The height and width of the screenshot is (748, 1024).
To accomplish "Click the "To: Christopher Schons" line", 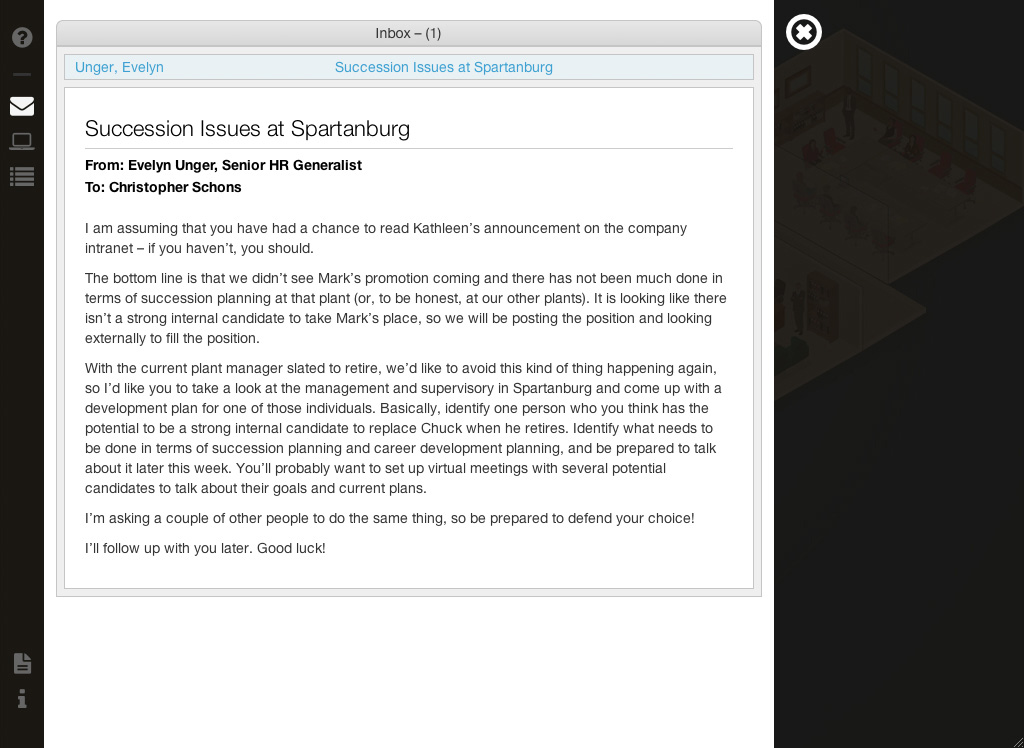I will point(163,187).
